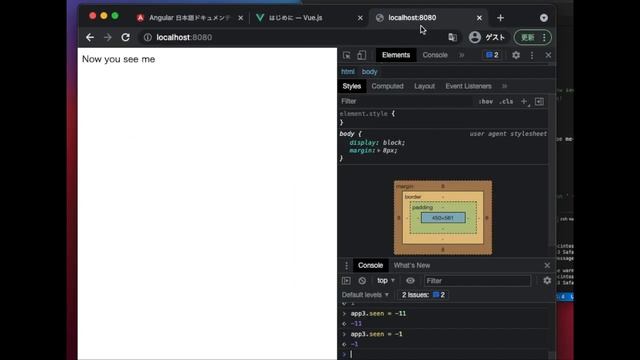Viewport: 640px width, 360px height.
Task: Close the Vue.js tab
Action: tap(360, 18)
